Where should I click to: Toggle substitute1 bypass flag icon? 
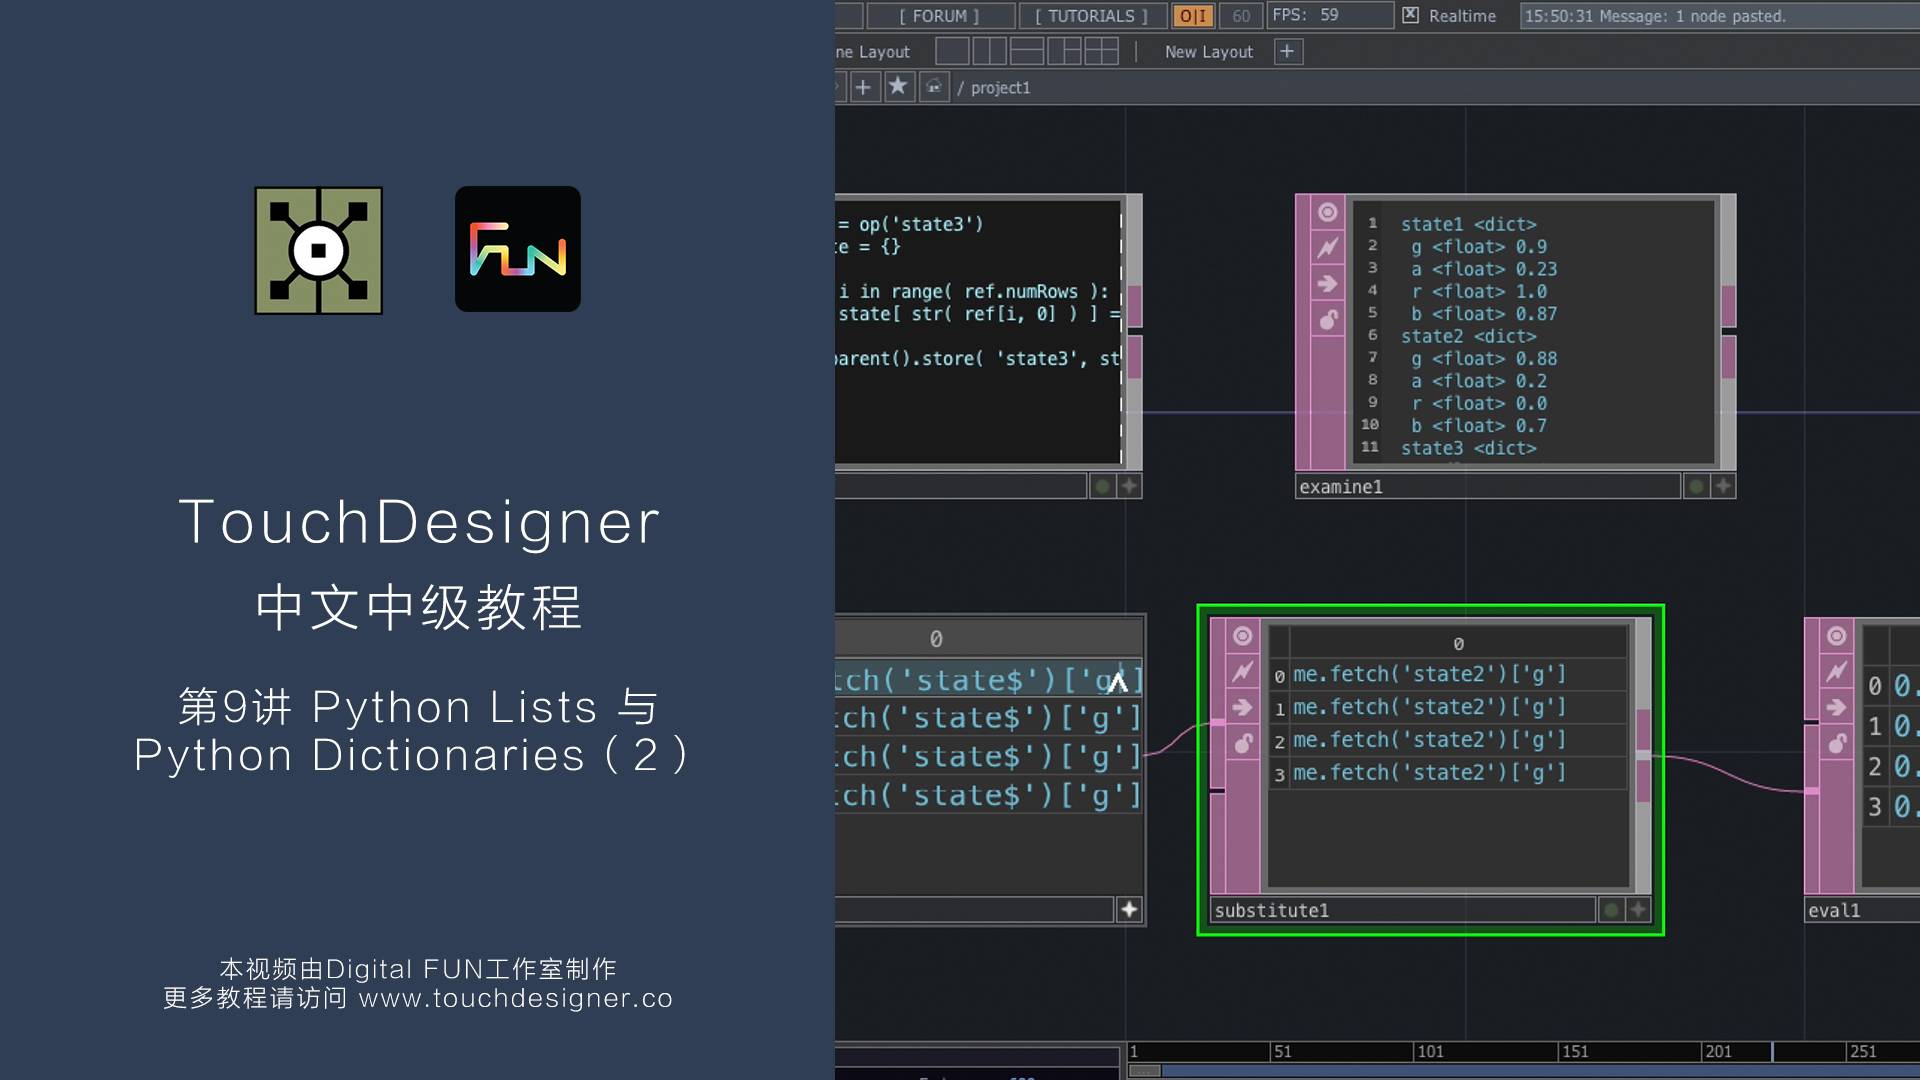(x=1243, y=672)
